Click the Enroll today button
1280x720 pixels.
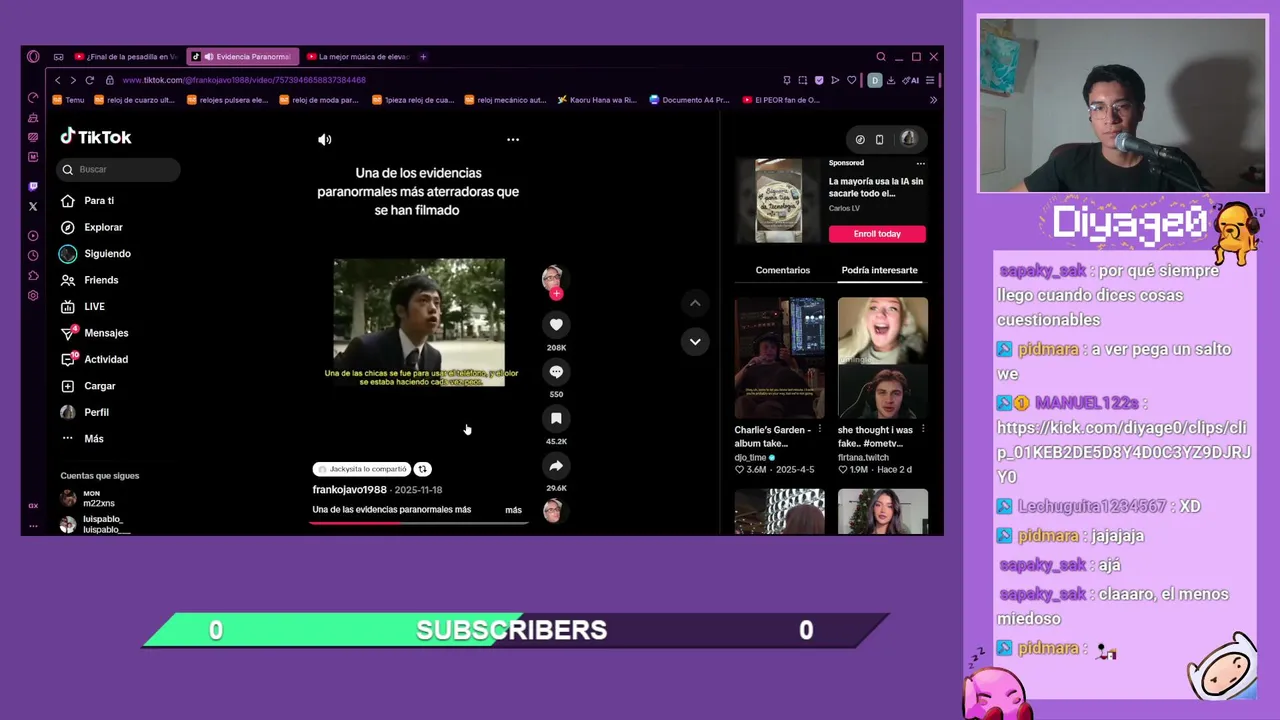click(x=877, y=234)
